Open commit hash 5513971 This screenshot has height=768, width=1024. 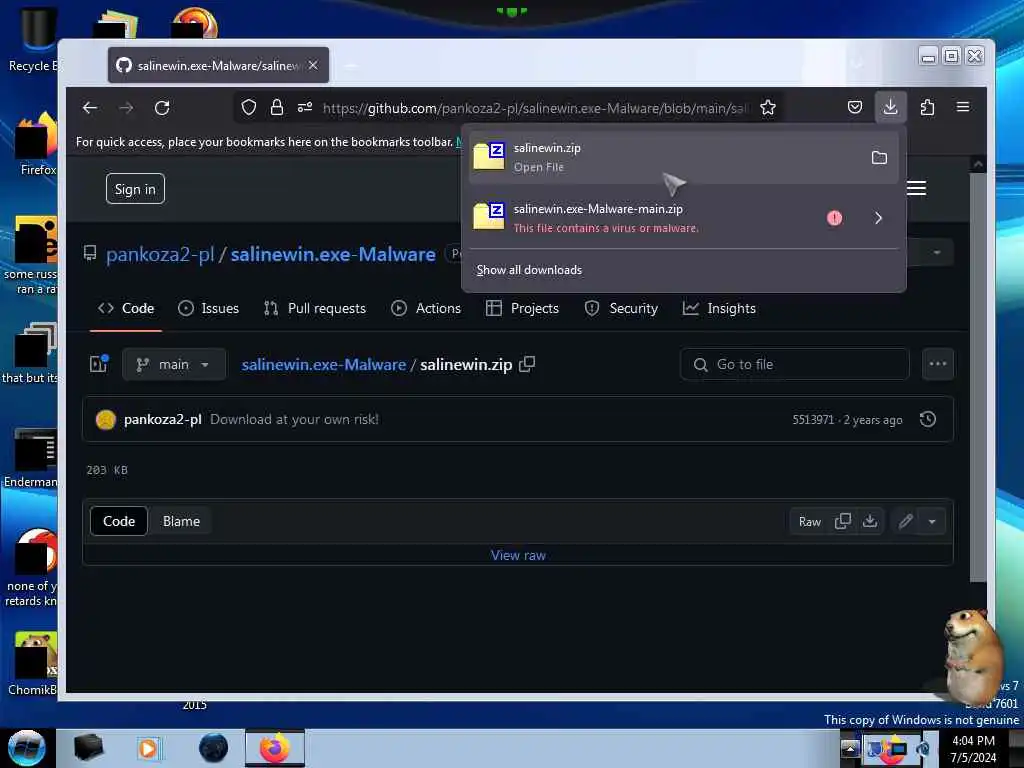[813, 420]
